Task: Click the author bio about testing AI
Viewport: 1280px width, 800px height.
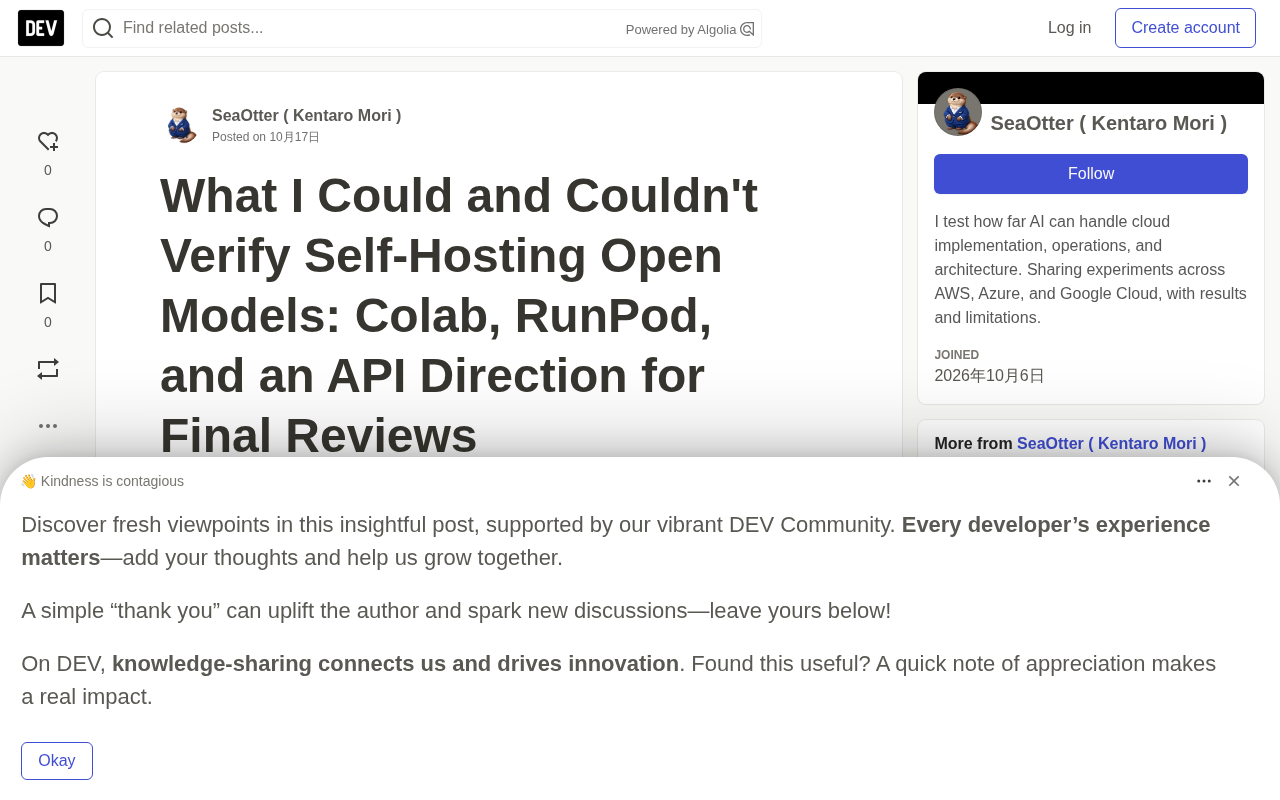Action: coord(1091,270)
